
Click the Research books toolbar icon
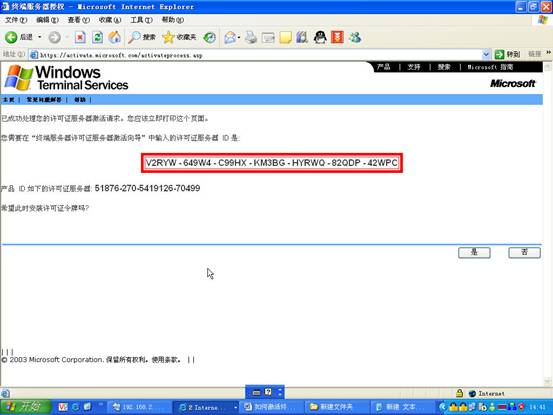(302, 37)
